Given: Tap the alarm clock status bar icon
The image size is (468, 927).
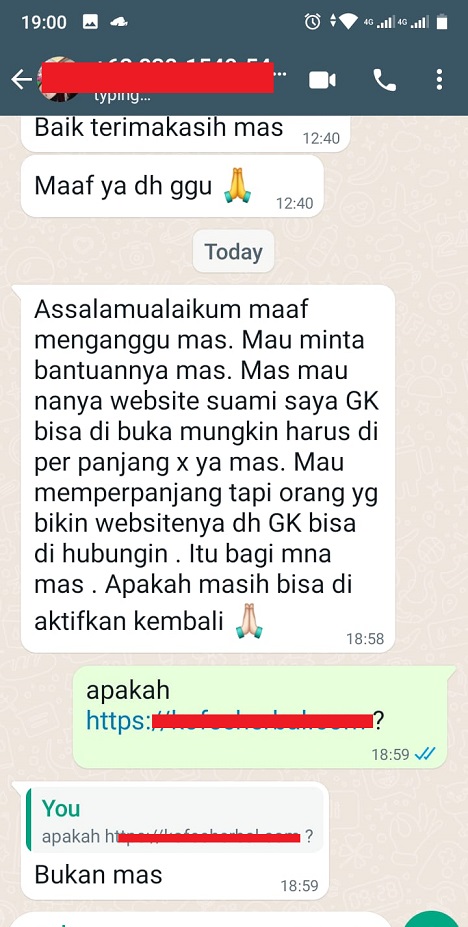Looking at the screenshot, I should click(312, 22).
